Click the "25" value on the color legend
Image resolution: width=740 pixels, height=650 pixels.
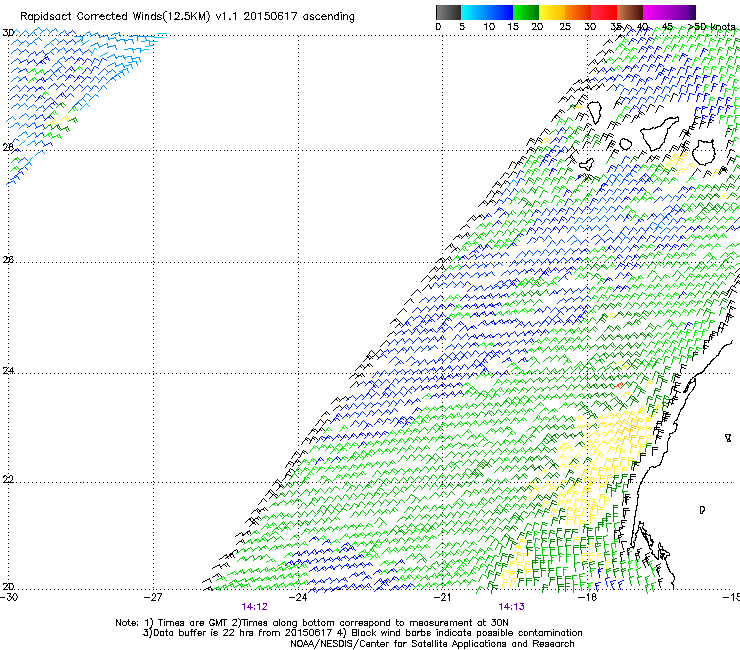(565, 27)
